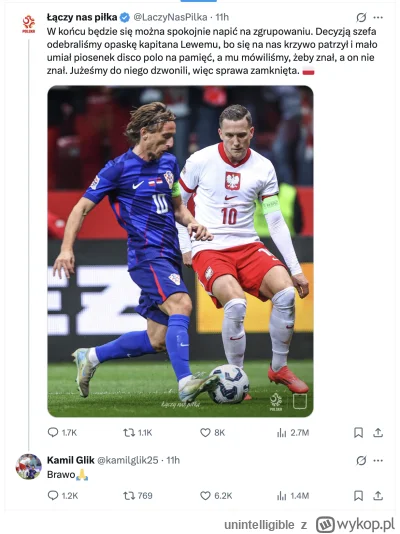Click Kamil Glik's profile avatar
This screenshot has height=534, width=400.
[29, 467]
